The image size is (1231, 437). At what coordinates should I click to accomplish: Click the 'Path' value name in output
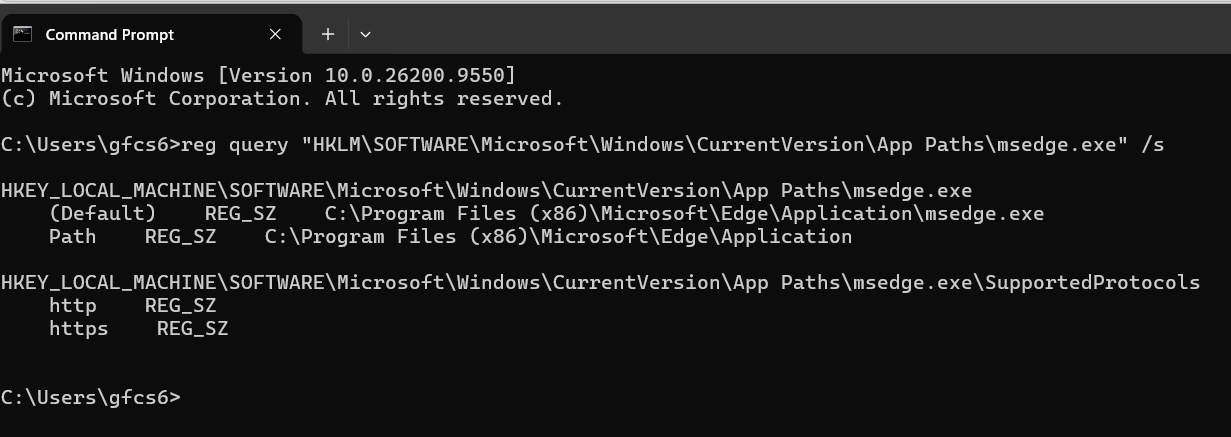tap(72, 237)
